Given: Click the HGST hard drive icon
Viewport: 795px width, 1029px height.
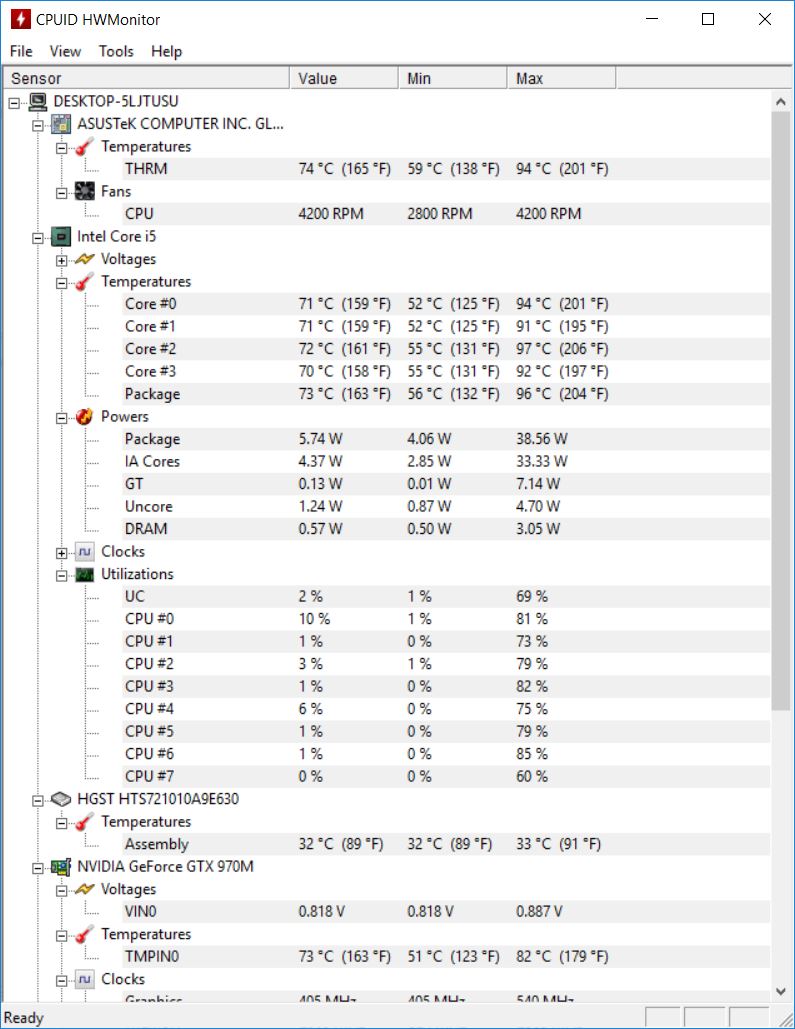Looking at the screenshot, I should [61, 799].
